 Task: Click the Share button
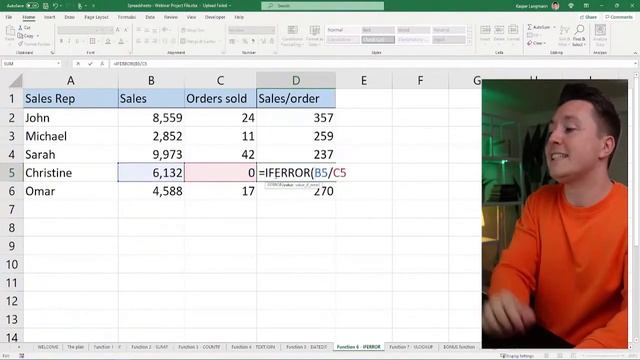pos(589,17)
